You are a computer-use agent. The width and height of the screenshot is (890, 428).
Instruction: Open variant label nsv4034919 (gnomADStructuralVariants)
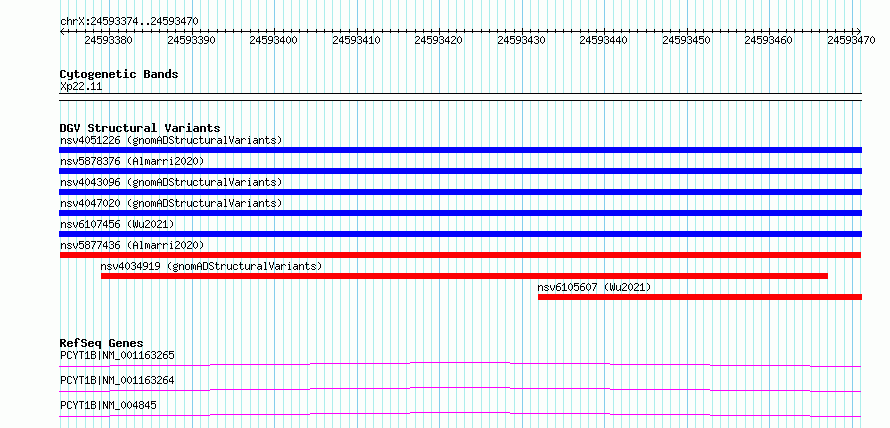(x=211, y=266)
